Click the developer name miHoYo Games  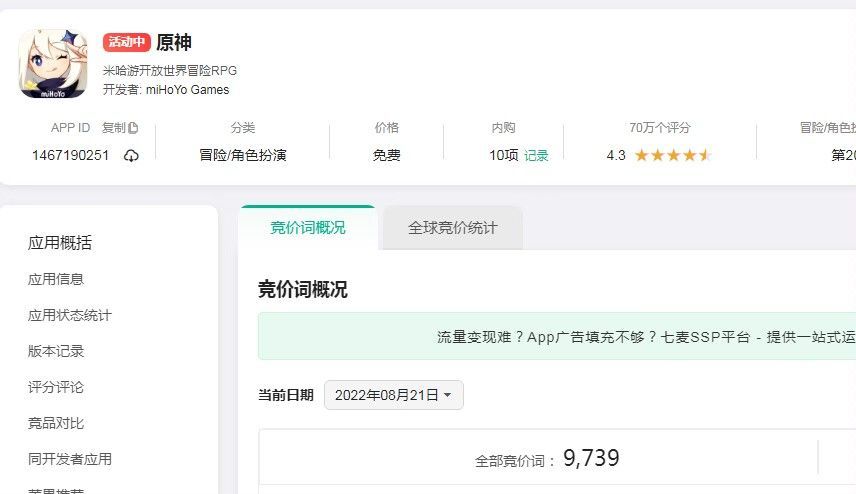pos(187,90)
